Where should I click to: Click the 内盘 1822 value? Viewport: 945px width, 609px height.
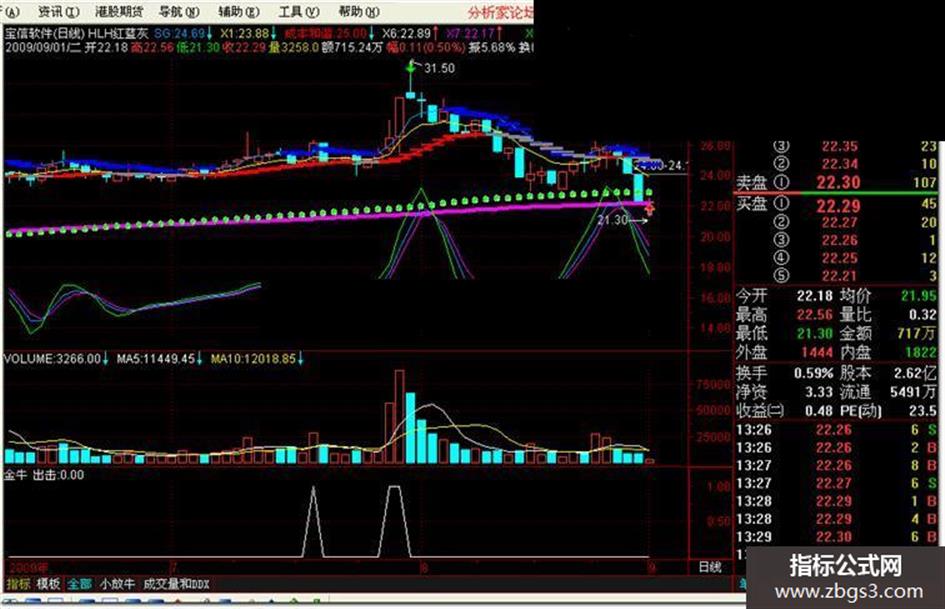pyautogui.click(x=921, y=352)
